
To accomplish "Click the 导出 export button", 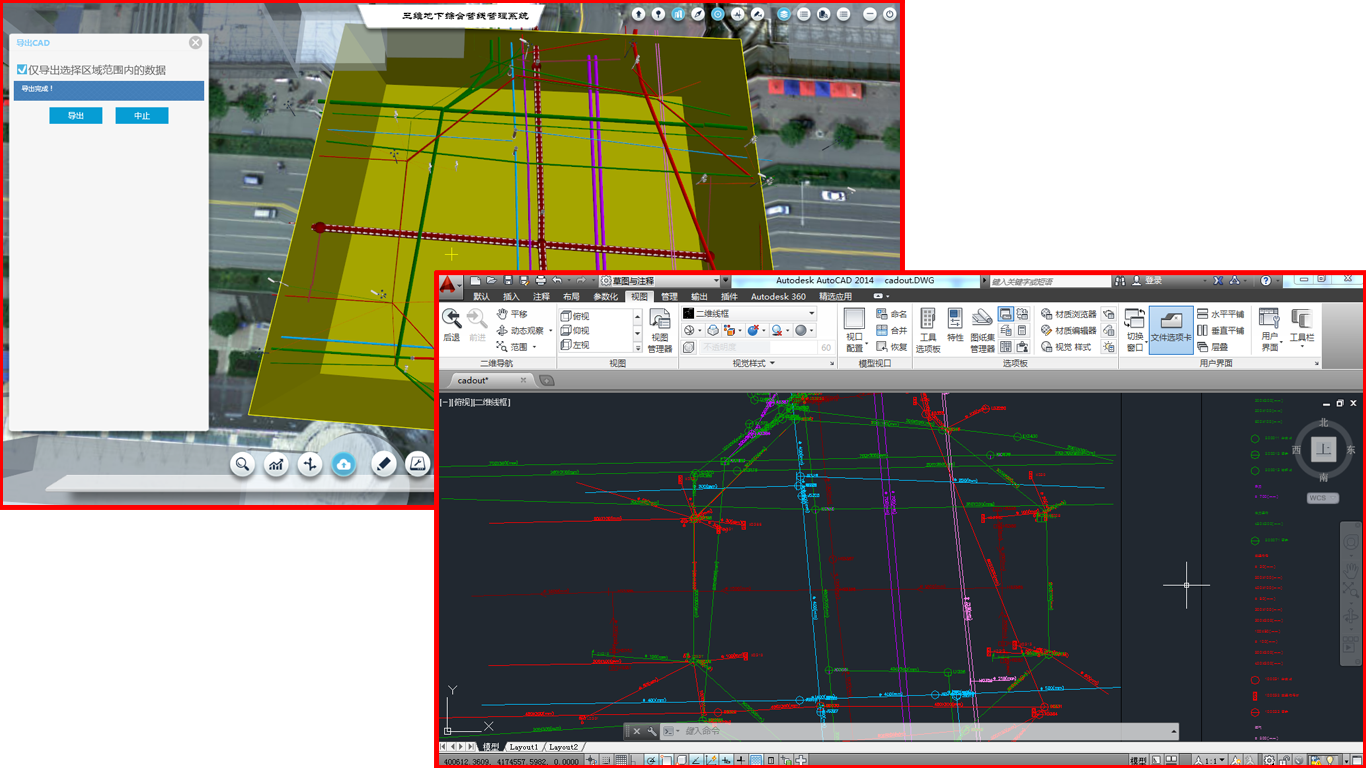I will coord(76,116).
